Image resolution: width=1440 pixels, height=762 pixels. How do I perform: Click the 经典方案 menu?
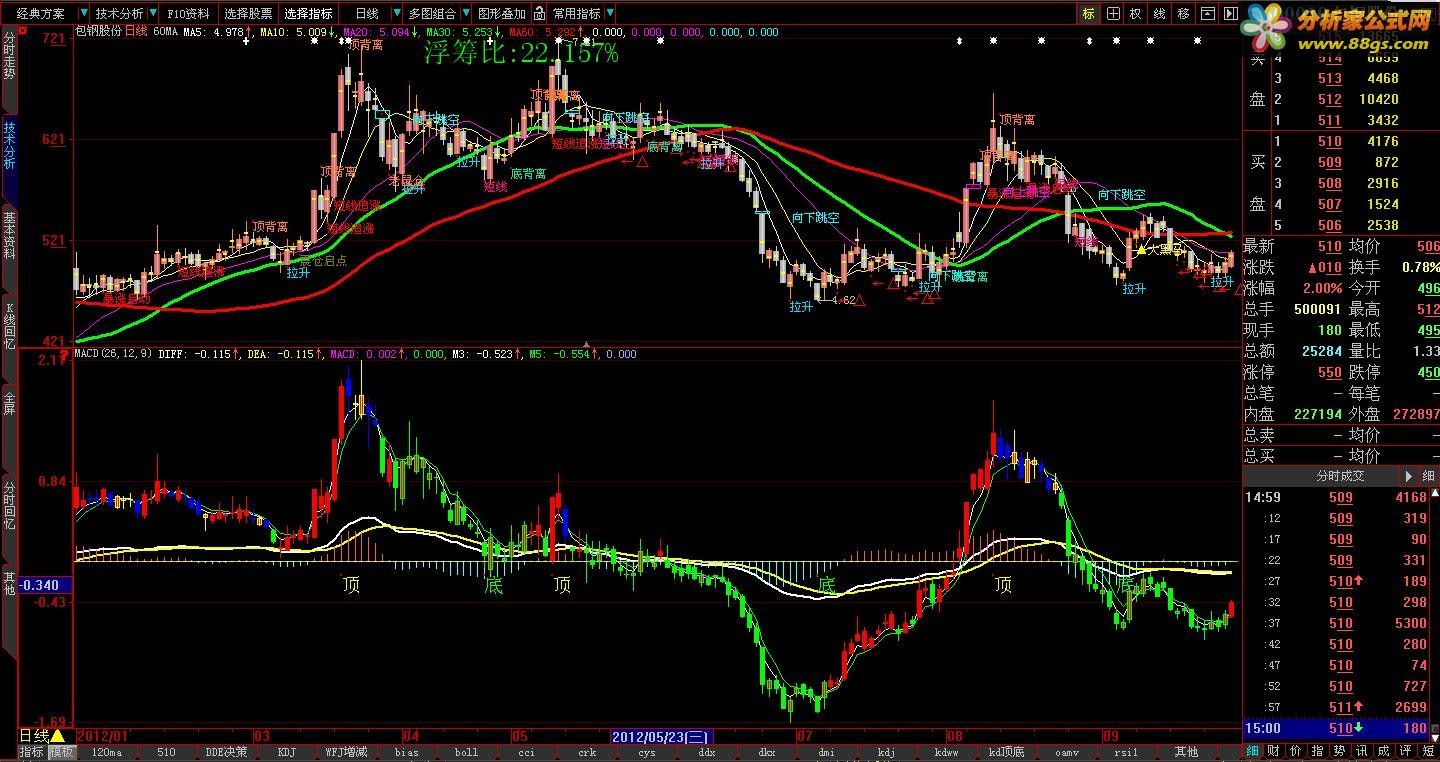[40, 14]
